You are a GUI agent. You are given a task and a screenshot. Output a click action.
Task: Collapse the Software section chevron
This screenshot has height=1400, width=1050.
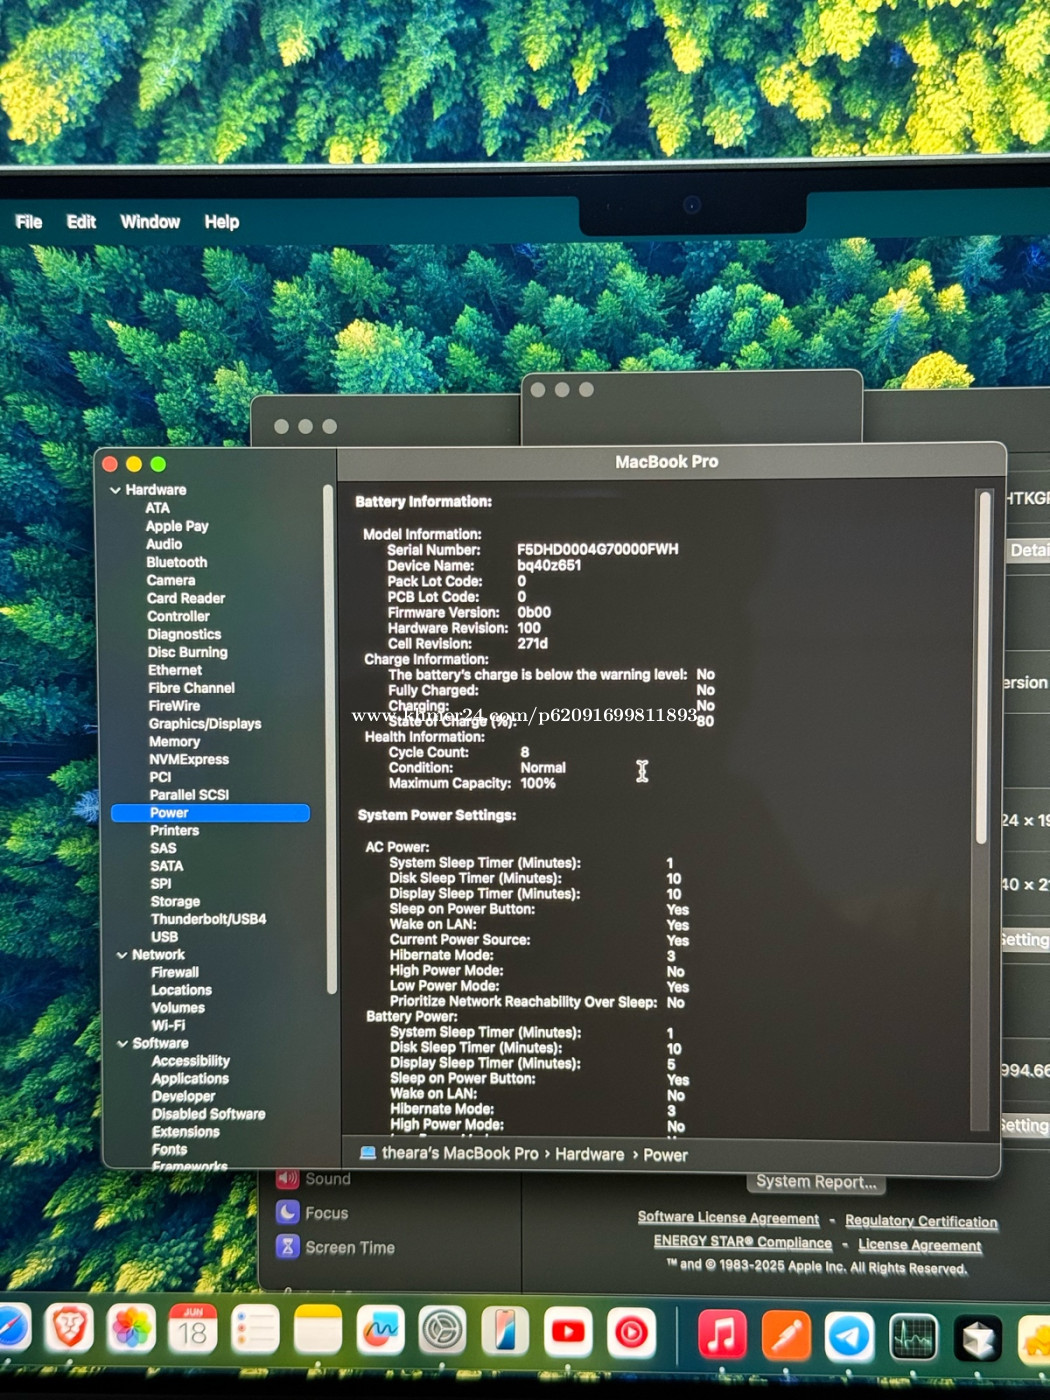point(123,1043)
